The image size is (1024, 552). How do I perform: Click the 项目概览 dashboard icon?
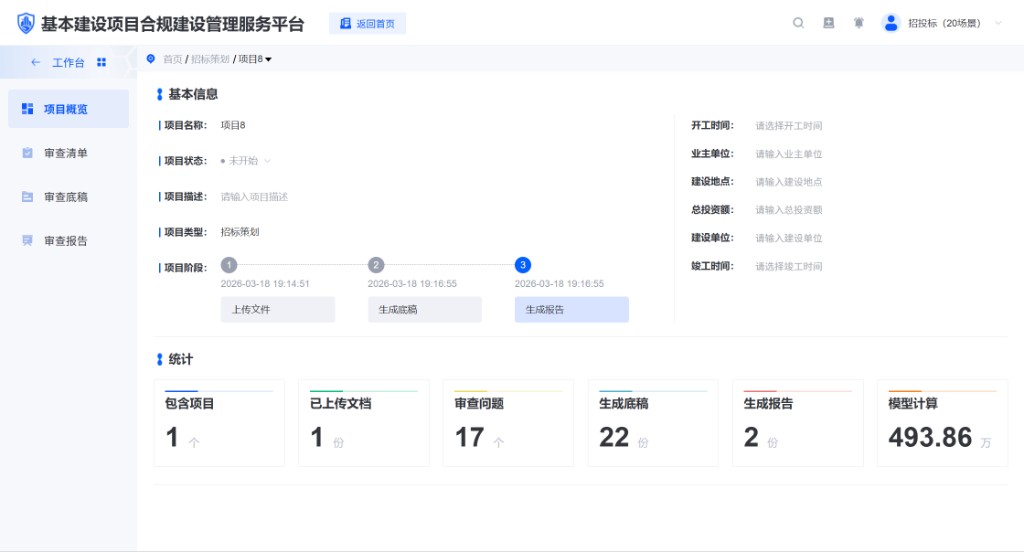(27, 108)
